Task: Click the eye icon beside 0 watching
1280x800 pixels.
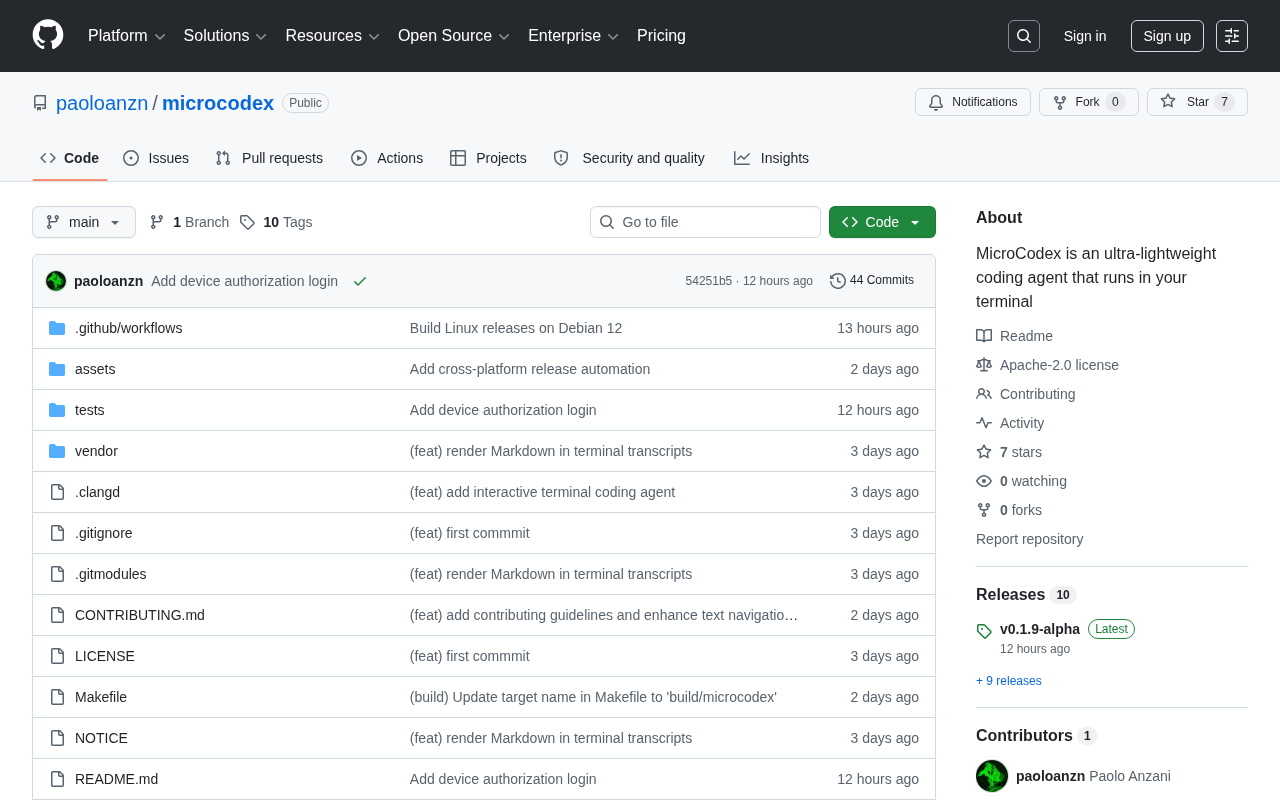Action: click(984, 481)
